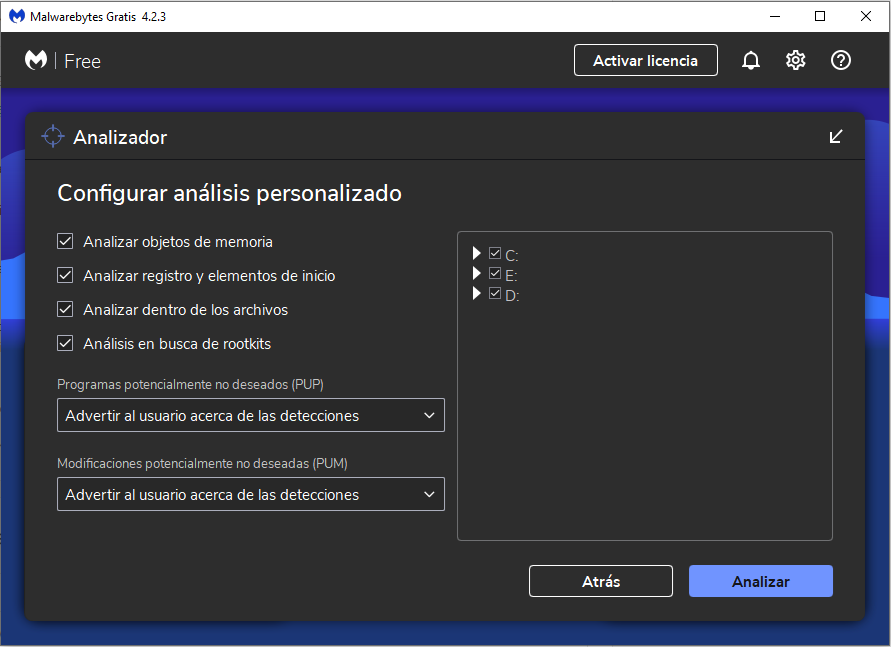The image size is (891, 647).
Task: Click the Analizador panel title text
Action: [x=120, y=137]
